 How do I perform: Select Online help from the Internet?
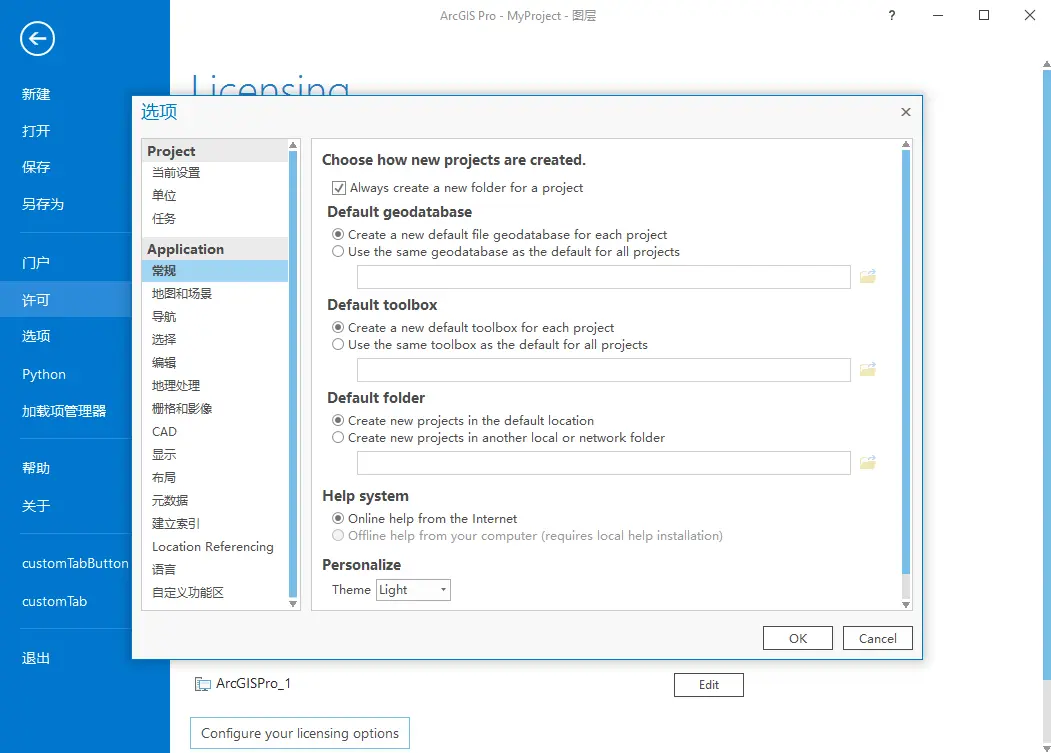point(338,518)
